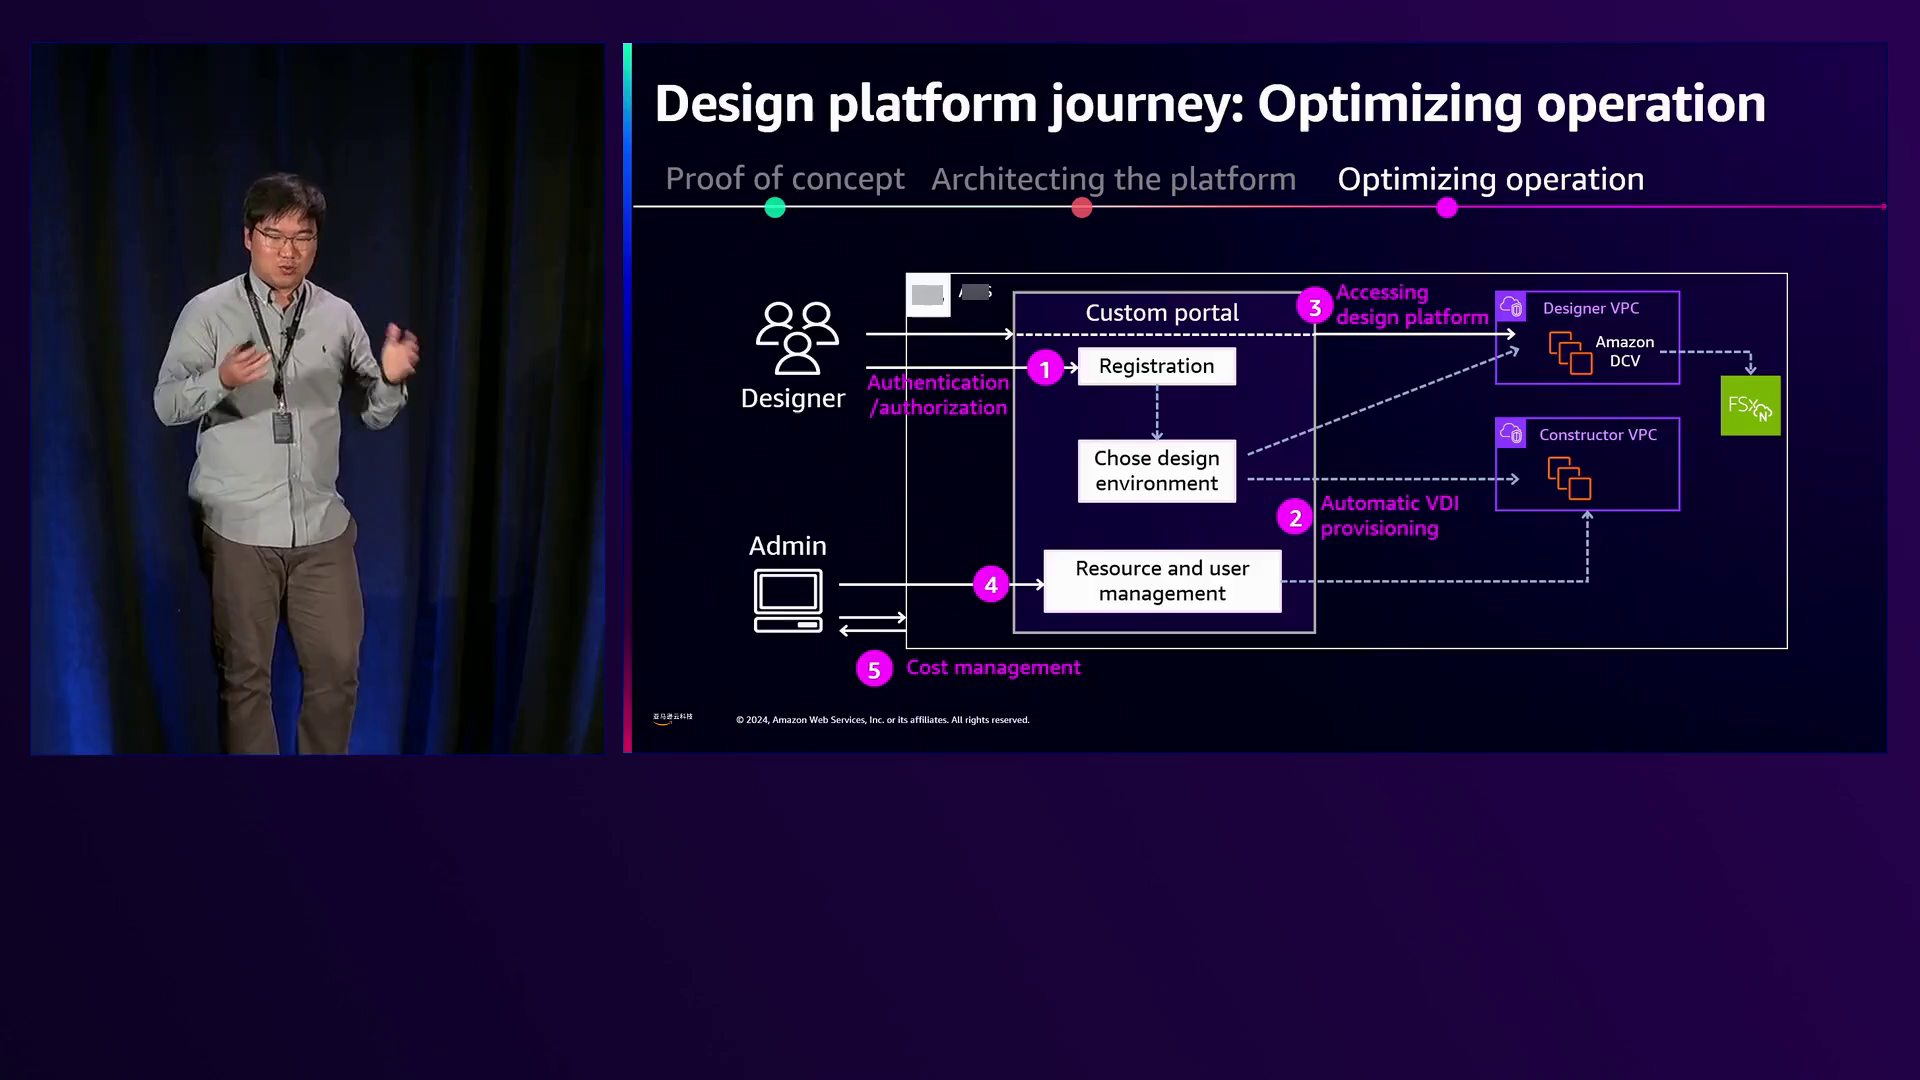This screenshot has height=1080, width=1920.
Task: Click the number 5 Cost management badge
Action: 874,669
